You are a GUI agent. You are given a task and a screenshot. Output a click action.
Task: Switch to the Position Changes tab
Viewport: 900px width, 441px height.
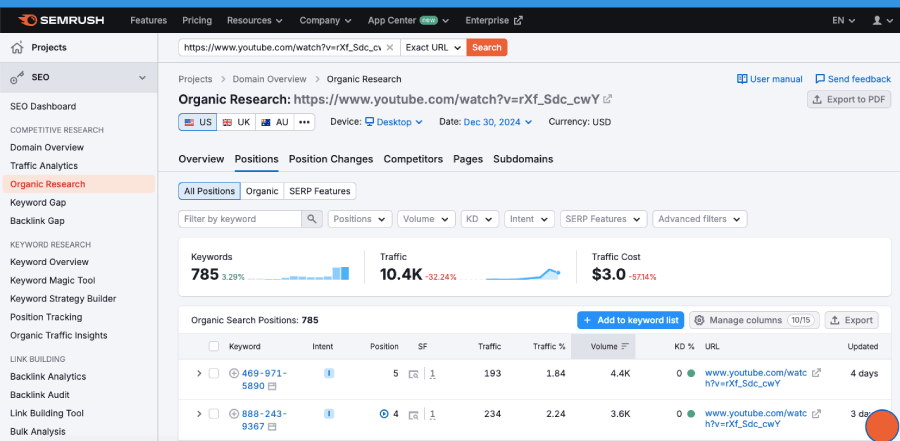(x=331, y=159)
